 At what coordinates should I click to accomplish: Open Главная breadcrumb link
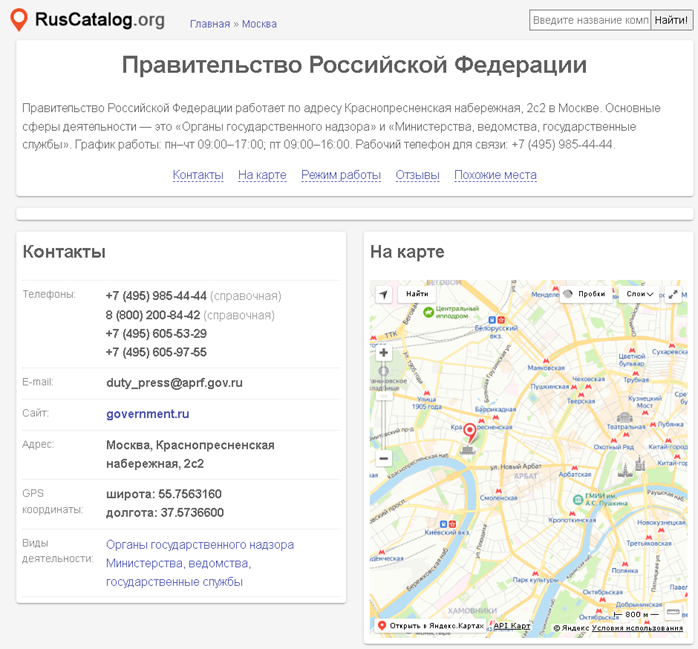pos(210,24)
